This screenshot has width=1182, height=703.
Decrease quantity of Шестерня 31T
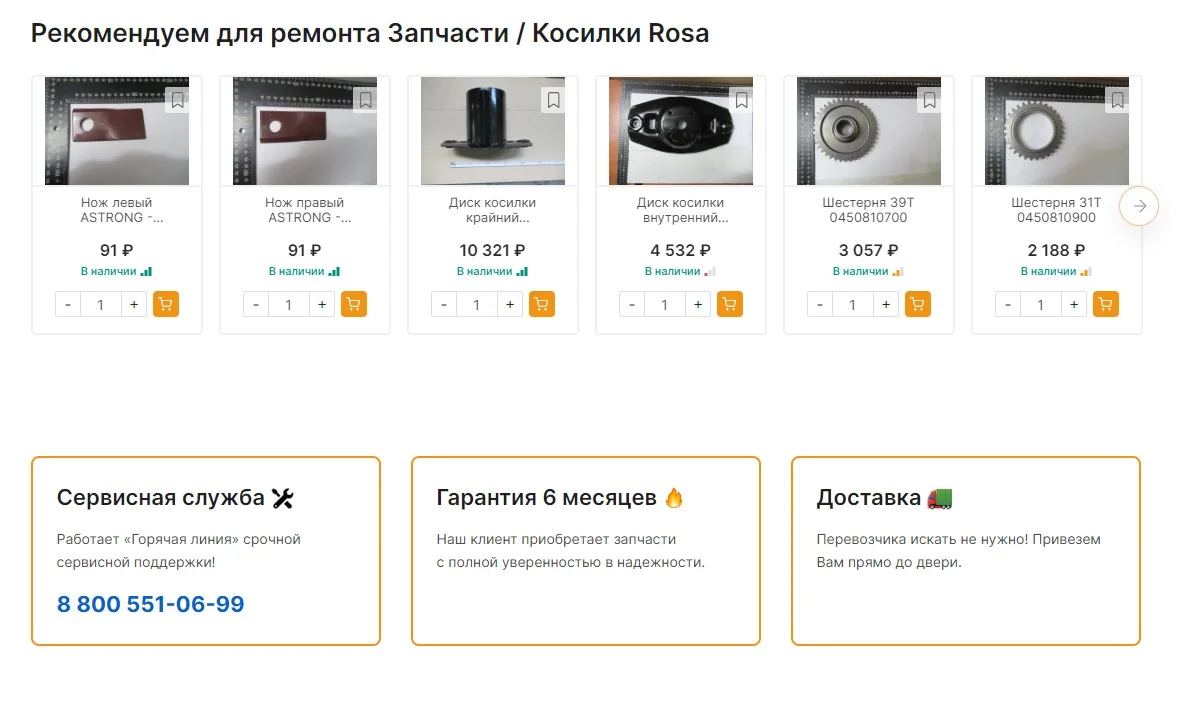click(x=1008, y=305)
